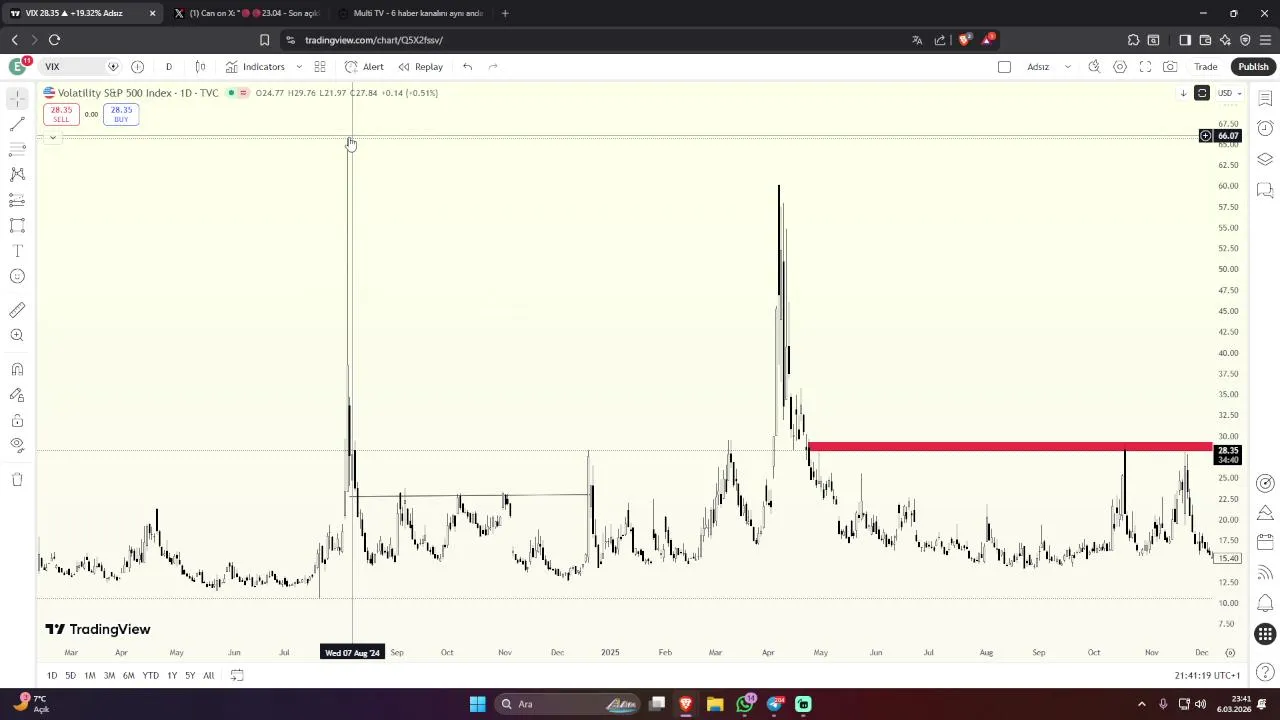
Task: Open the forecasting and measurement tools
Action: pyautogui.click(x=17, y=200)
